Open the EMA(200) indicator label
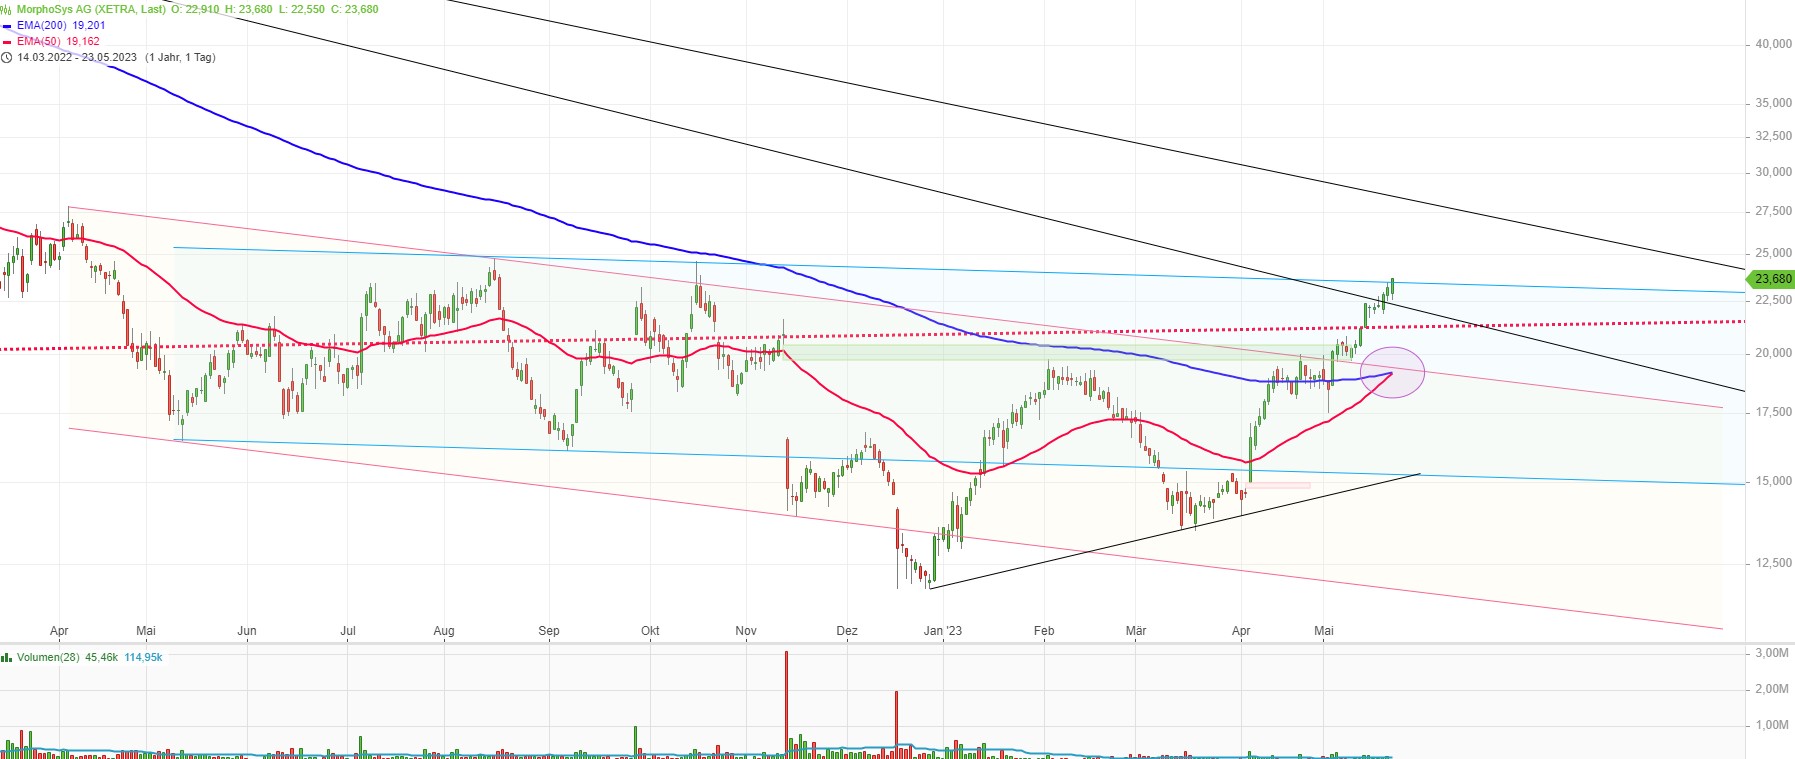Image resolution: width=1795 pixels, height=759 pixels. click(44, 26)
